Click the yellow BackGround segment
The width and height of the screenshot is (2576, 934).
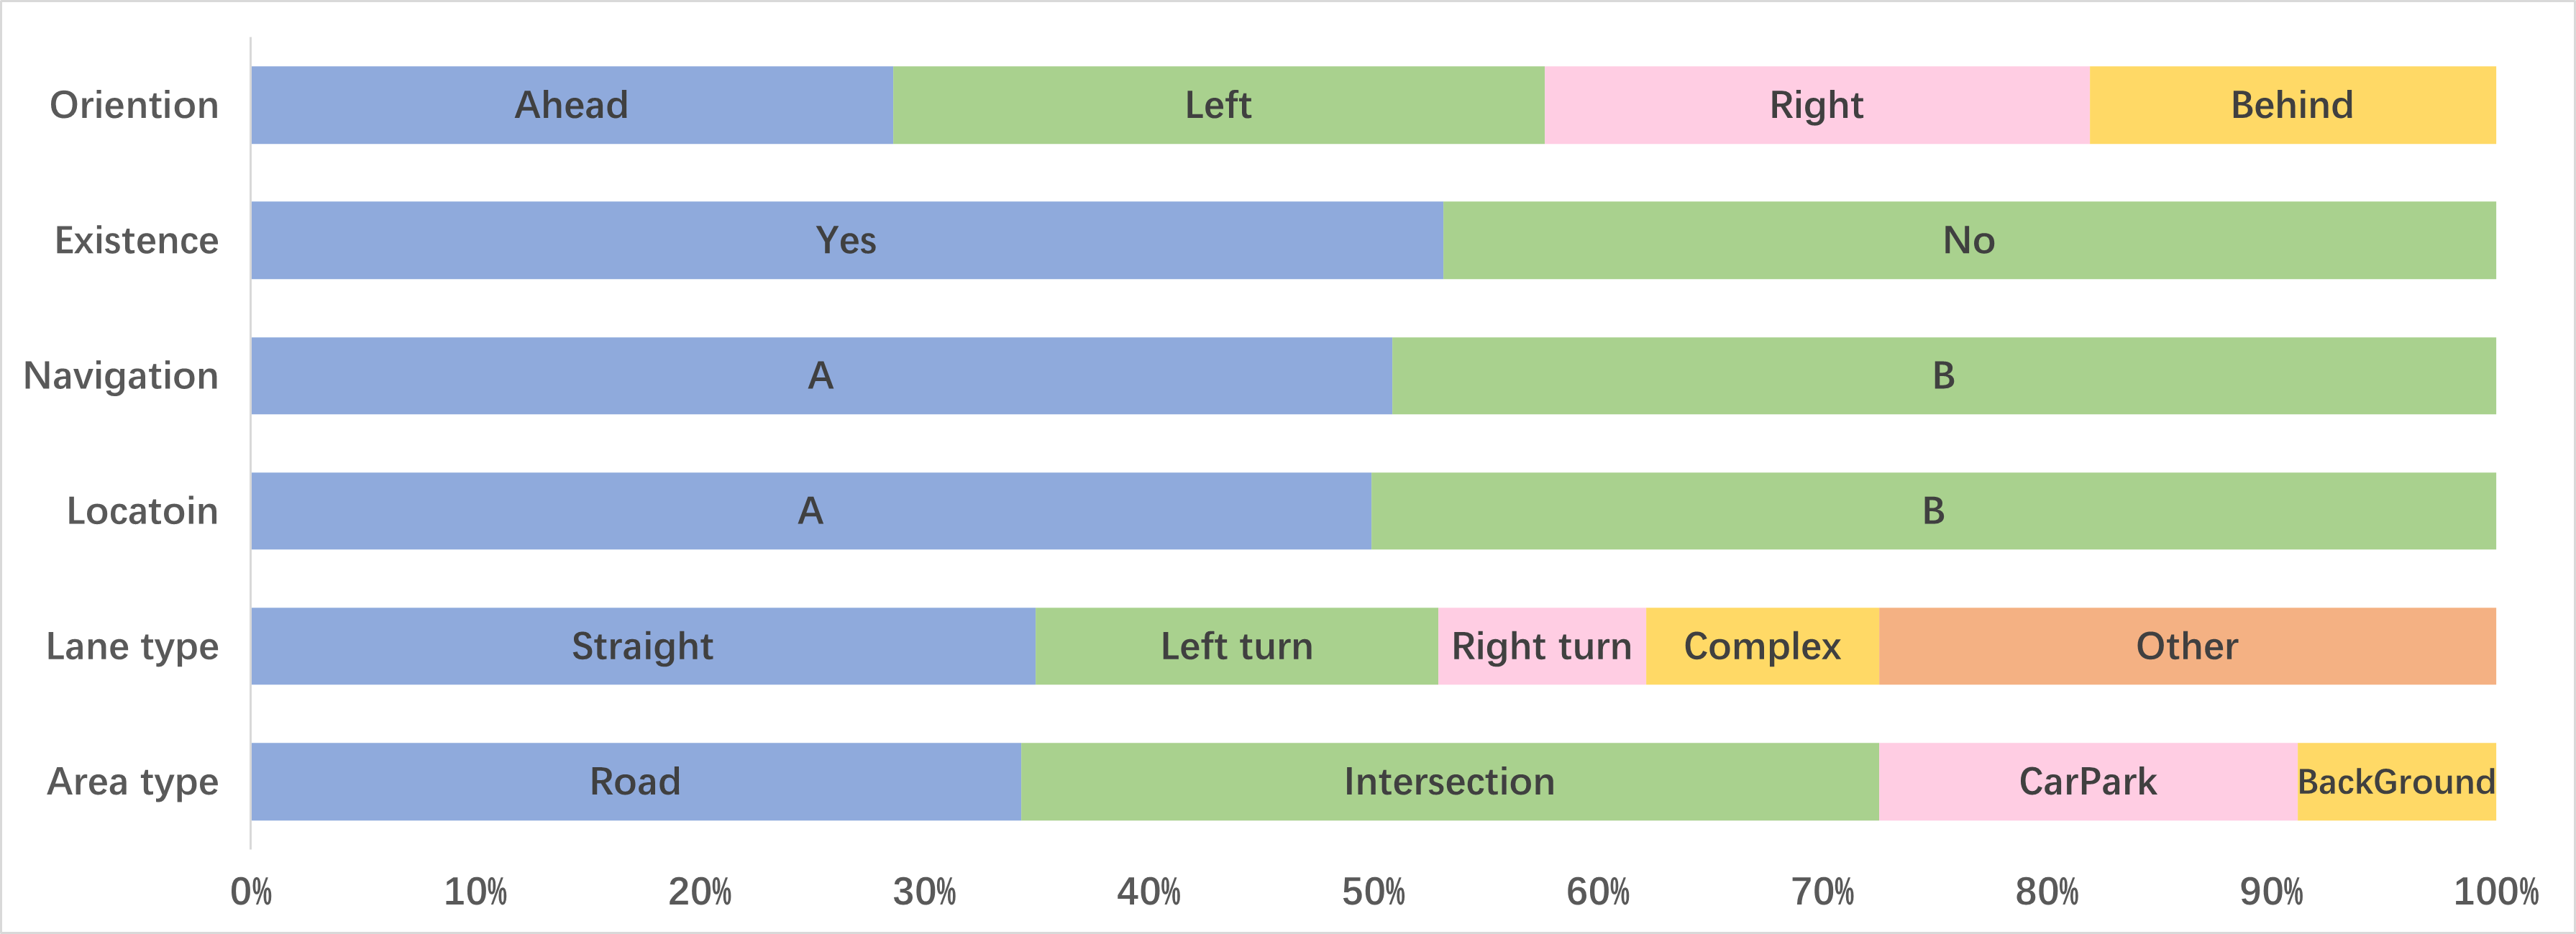pos(2396,781)
